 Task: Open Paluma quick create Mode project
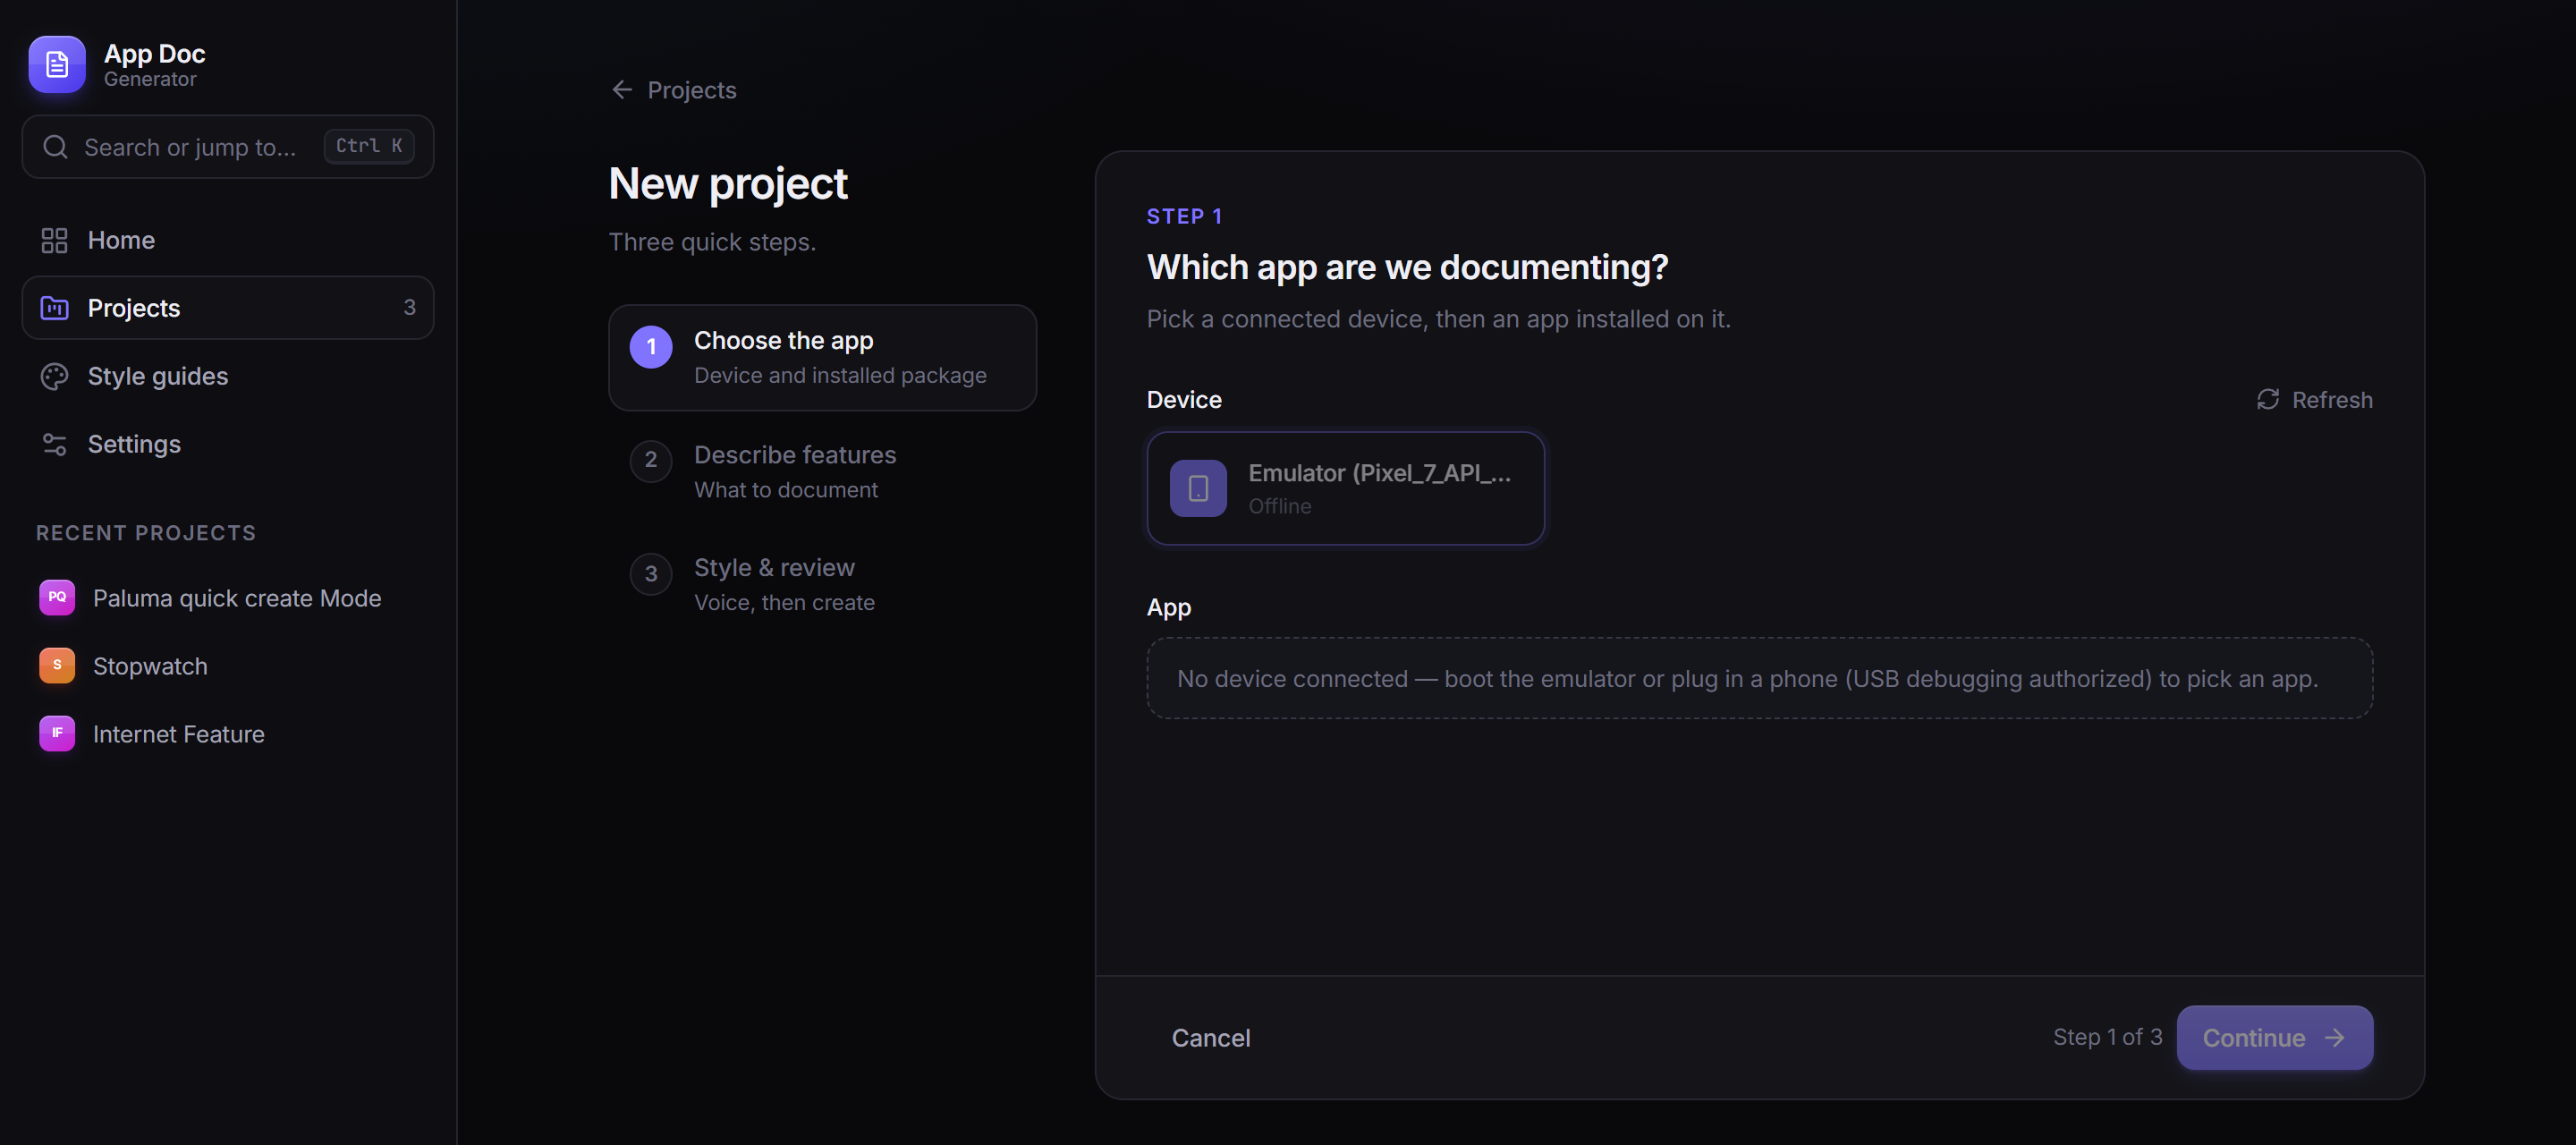pyautogui.click(x=228, y=598)
